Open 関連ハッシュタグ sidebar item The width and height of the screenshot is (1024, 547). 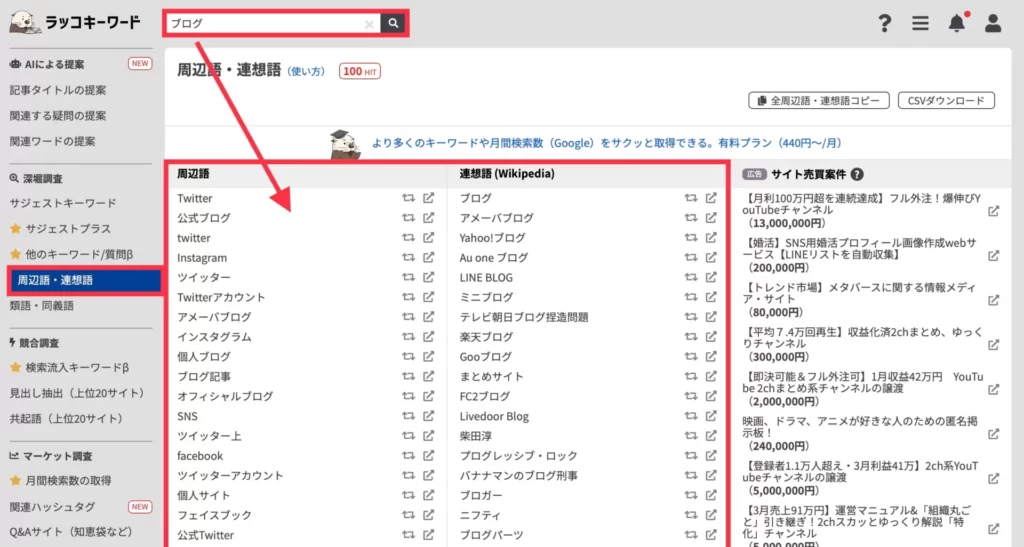52,507
